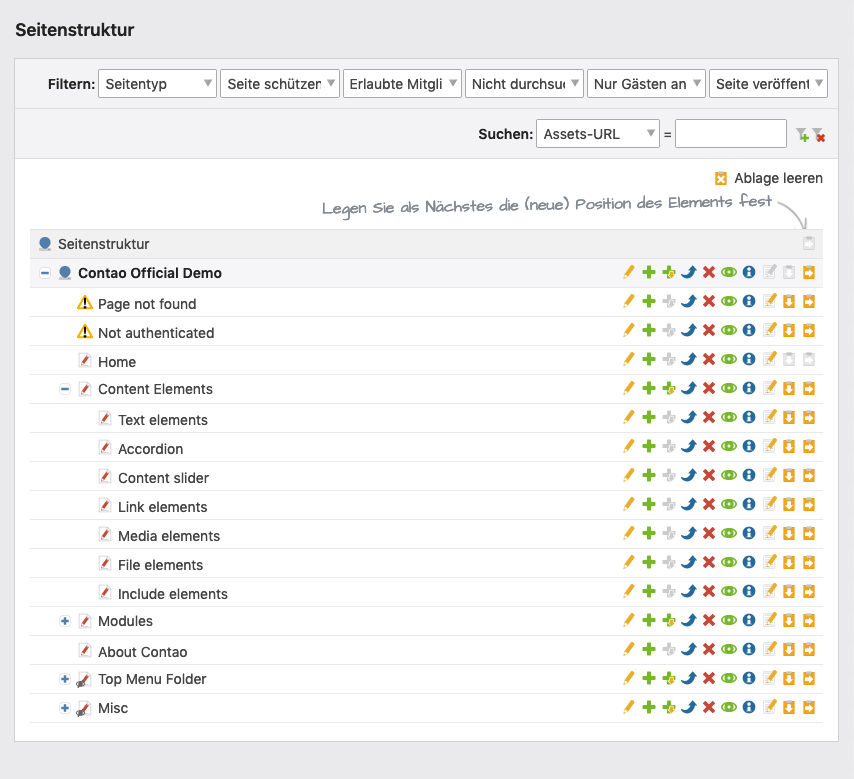Select the Text elements page name
The image size is (854, 779).
[163, 420]
